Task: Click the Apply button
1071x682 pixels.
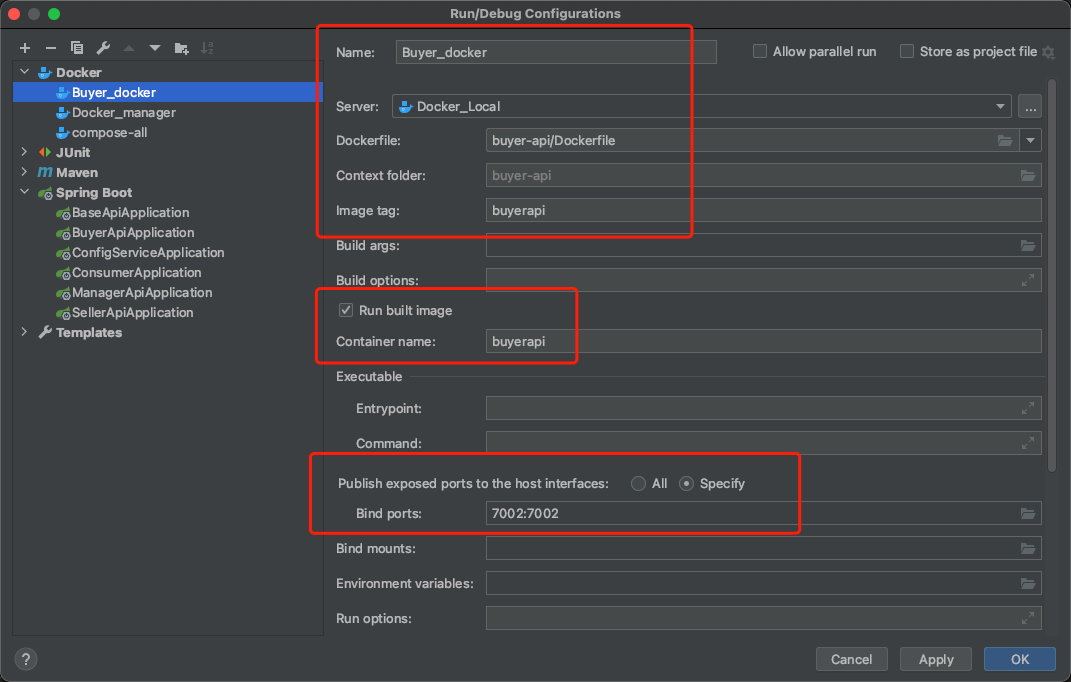Action: tap(936, 659)
